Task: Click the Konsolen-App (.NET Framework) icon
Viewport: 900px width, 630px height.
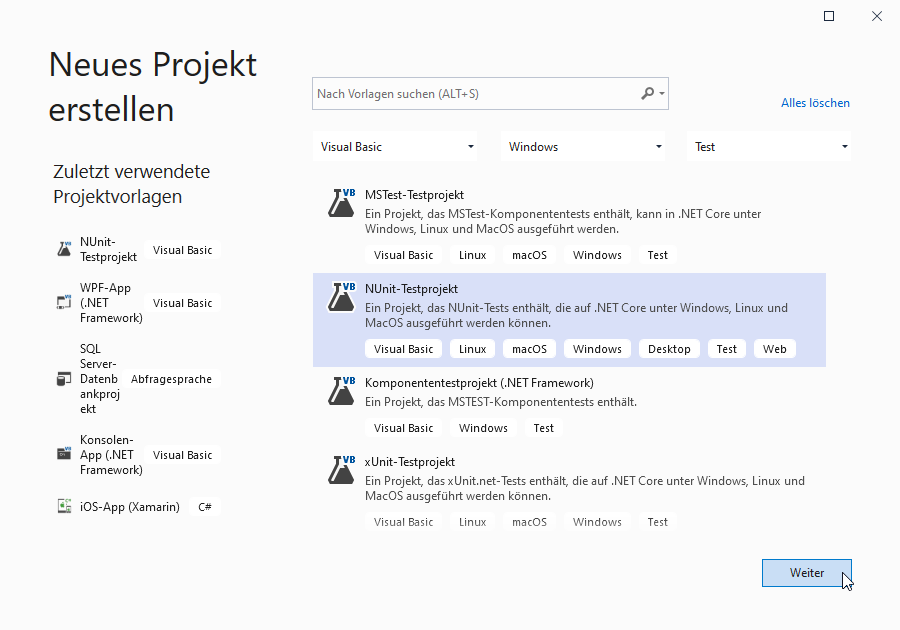Action: click(x=62, y=455)
